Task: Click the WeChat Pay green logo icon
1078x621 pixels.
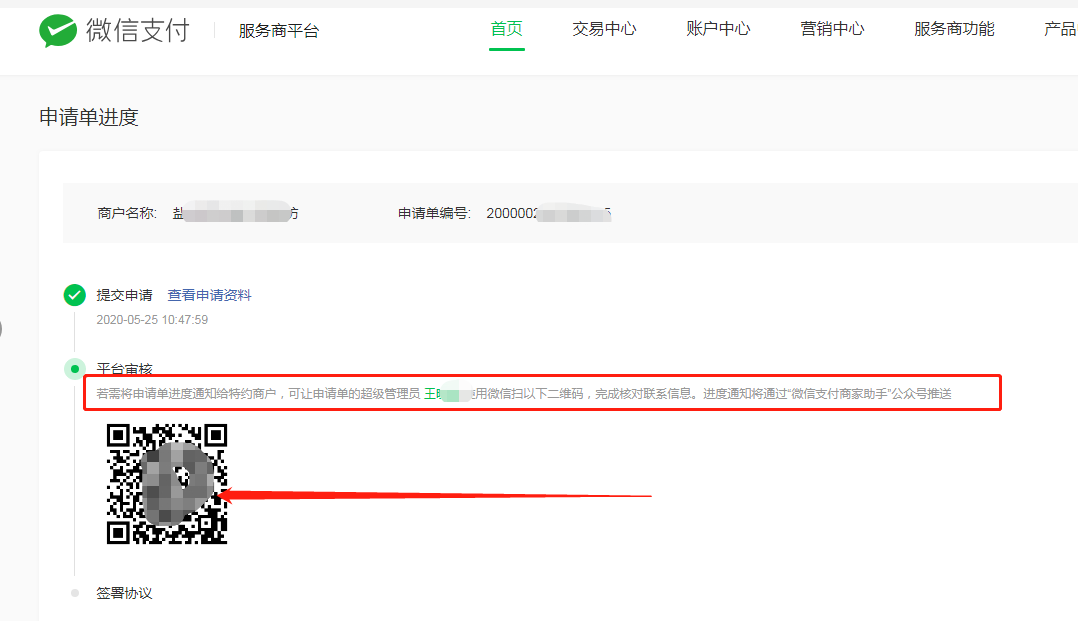Action: point(58,30)
